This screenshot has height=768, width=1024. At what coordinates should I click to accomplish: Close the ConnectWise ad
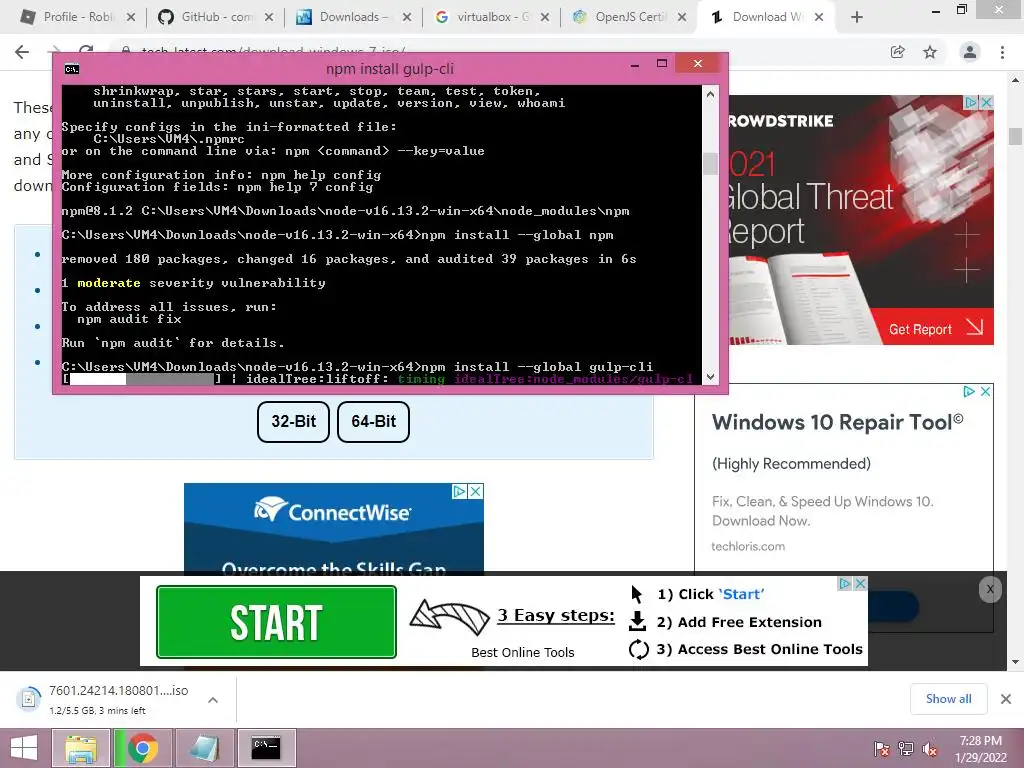coord(476,491)
